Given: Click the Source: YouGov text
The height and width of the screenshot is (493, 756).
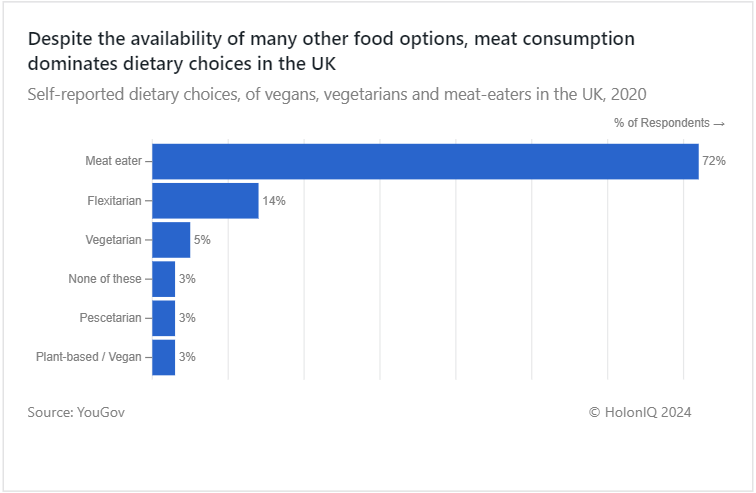Looking at the screenshot, I should click(76, 413).
